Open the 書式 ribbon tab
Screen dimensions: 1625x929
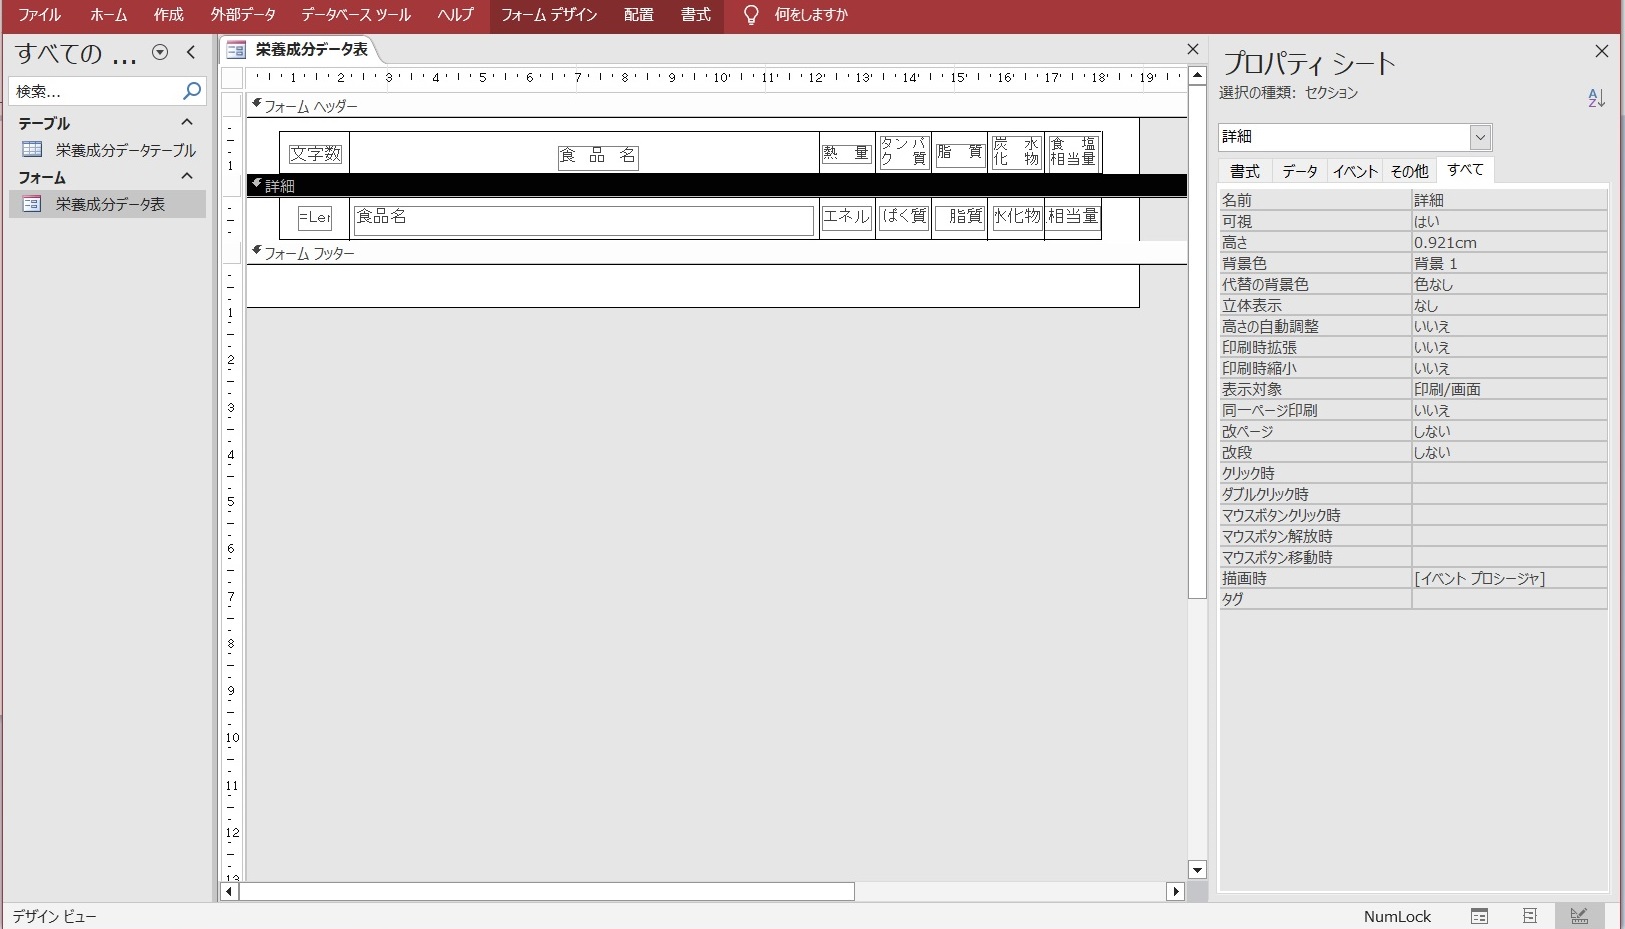(x=695, y=15)
